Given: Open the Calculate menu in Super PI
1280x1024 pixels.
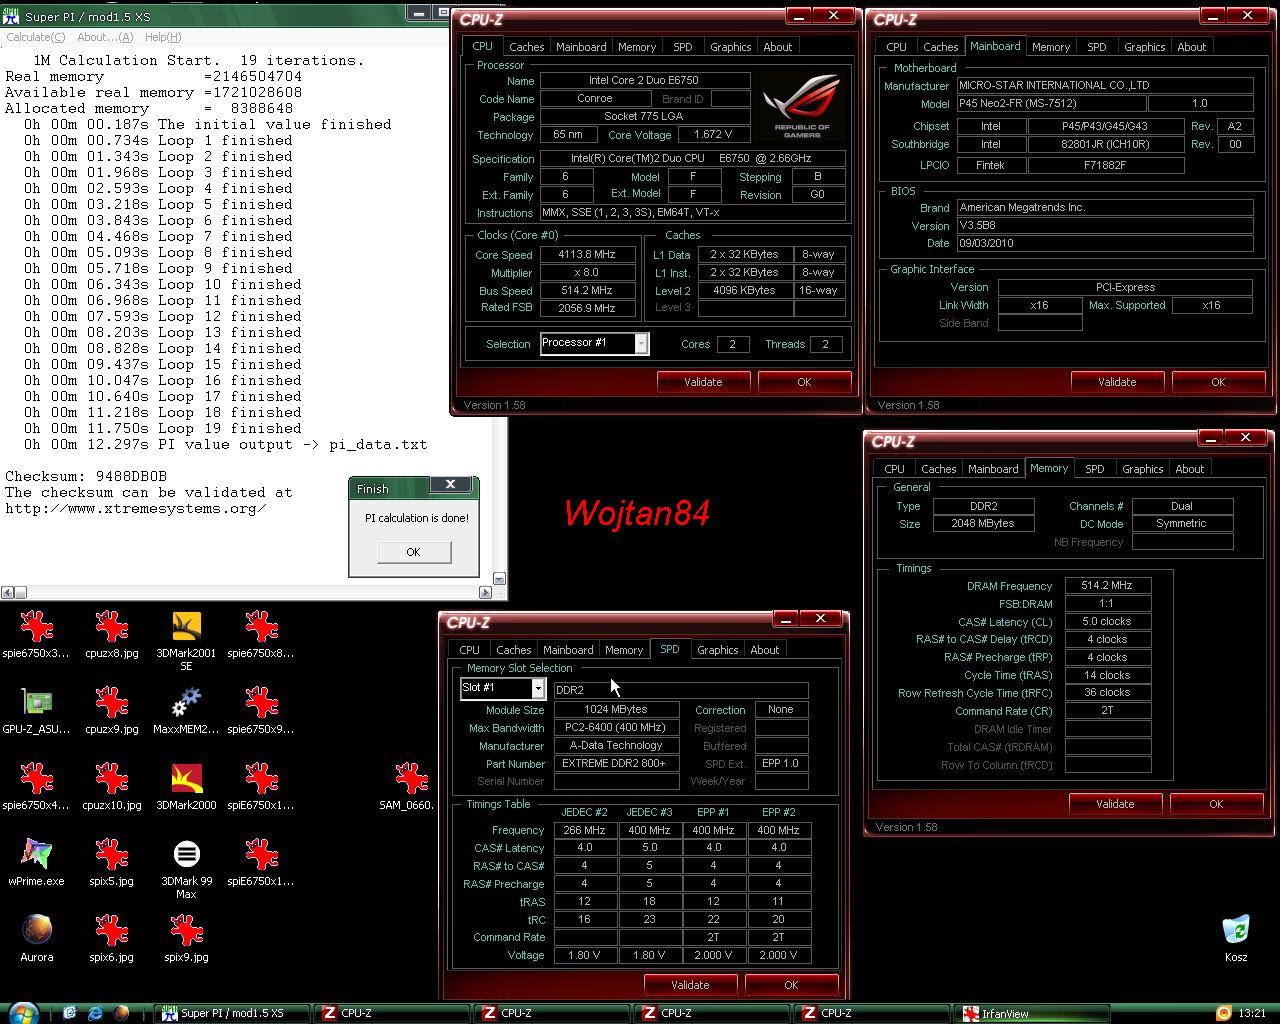Looking at the screenshot, I should click(36, 37).
